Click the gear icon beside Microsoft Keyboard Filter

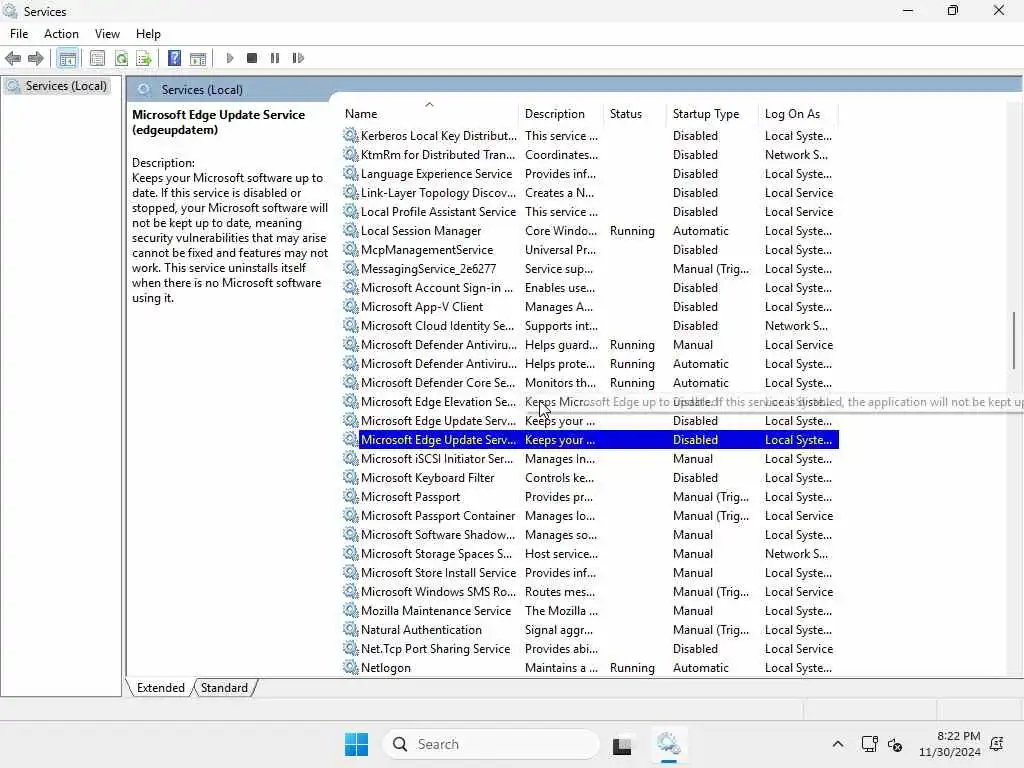click(351, 478)
